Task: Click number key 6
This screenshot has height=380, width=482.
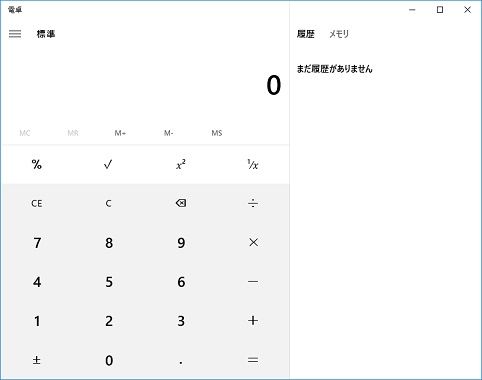Action: click(x=181, y=282)
